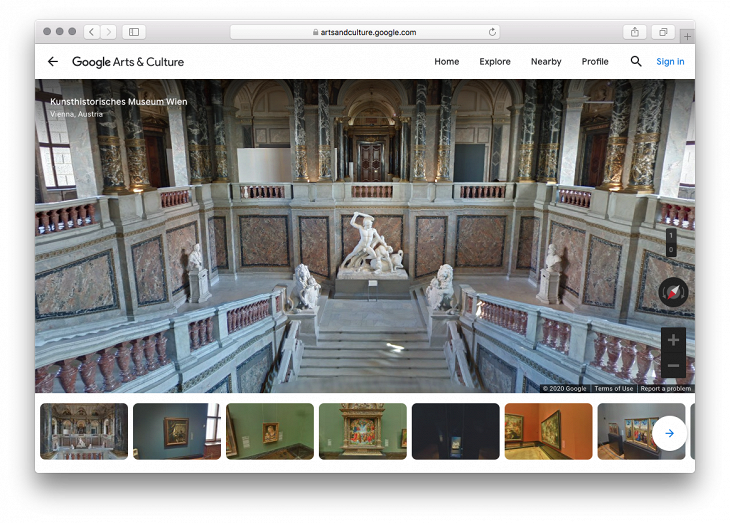Go to the Explore menu item

pos(495,62)
